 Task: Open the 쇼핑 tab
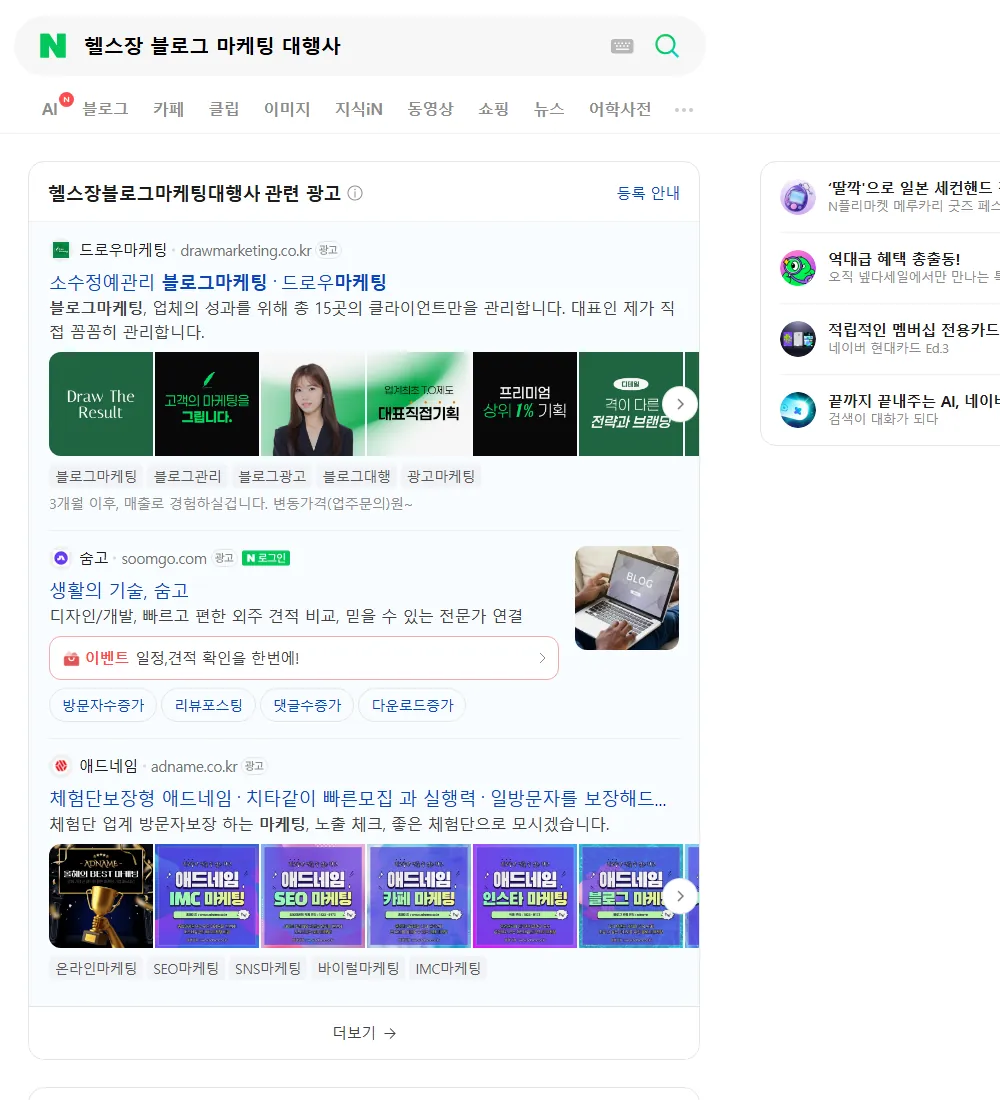(493, 109)
